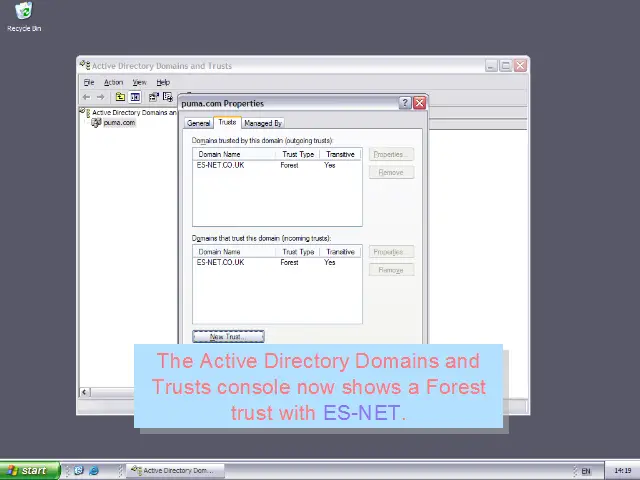Click the Windows Start button

pyautogui.click(x=30, y=471)
